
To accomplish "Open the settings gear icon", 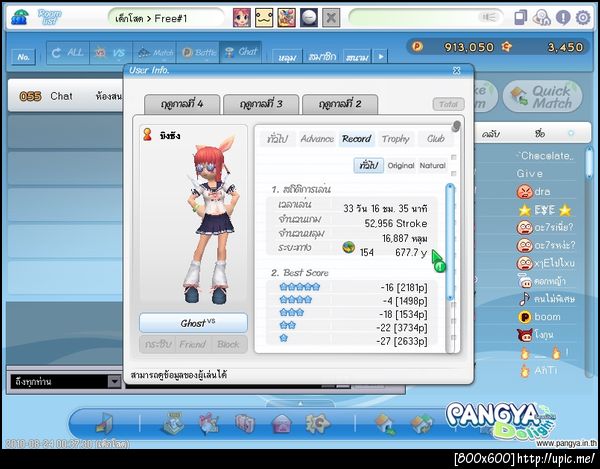I will [583, 18].
